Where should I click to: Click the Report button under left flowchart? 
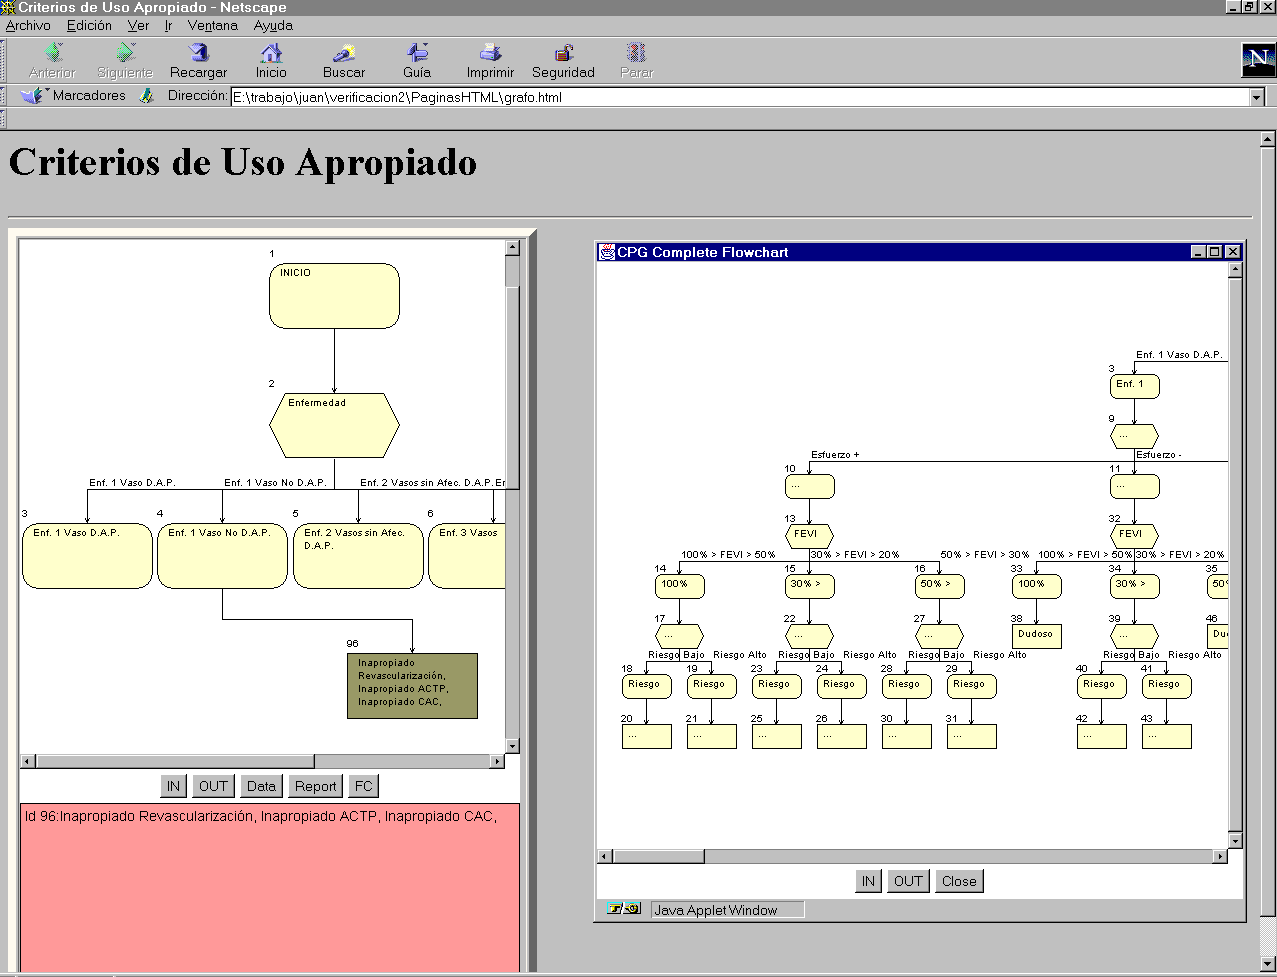point(316,787)
